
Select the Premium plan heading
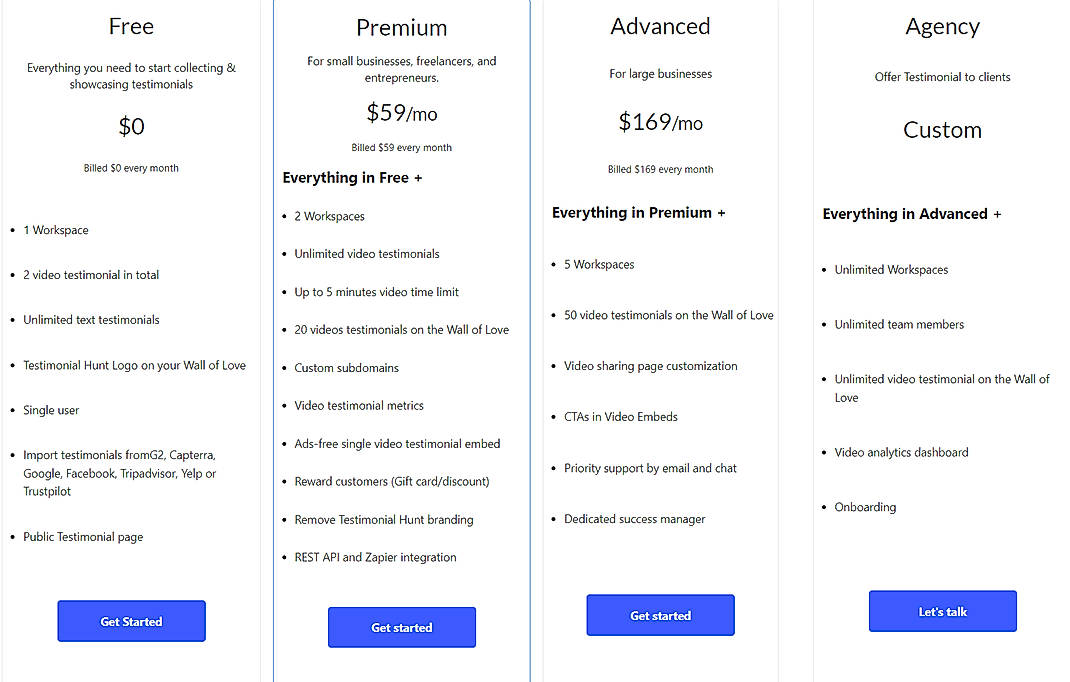pos(402,27)
